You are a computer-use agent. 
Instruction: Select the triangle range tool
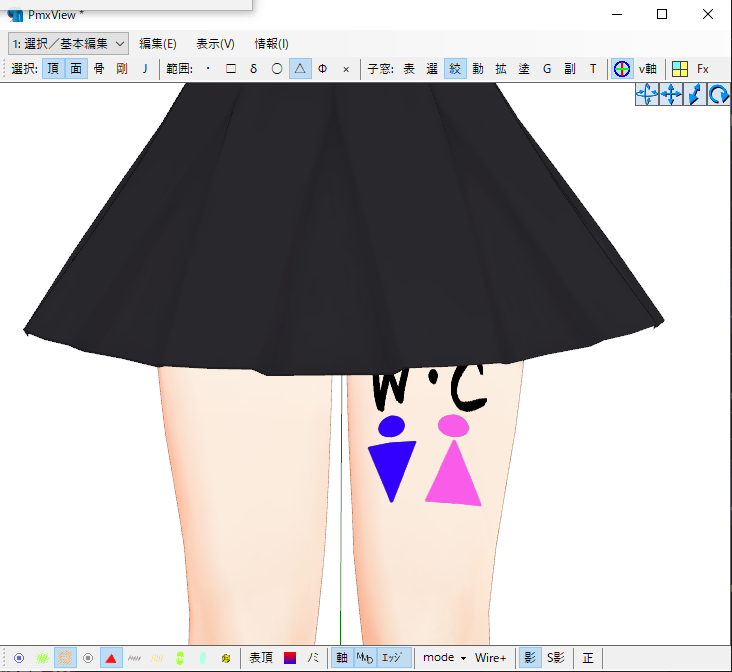tap(300, 69)
